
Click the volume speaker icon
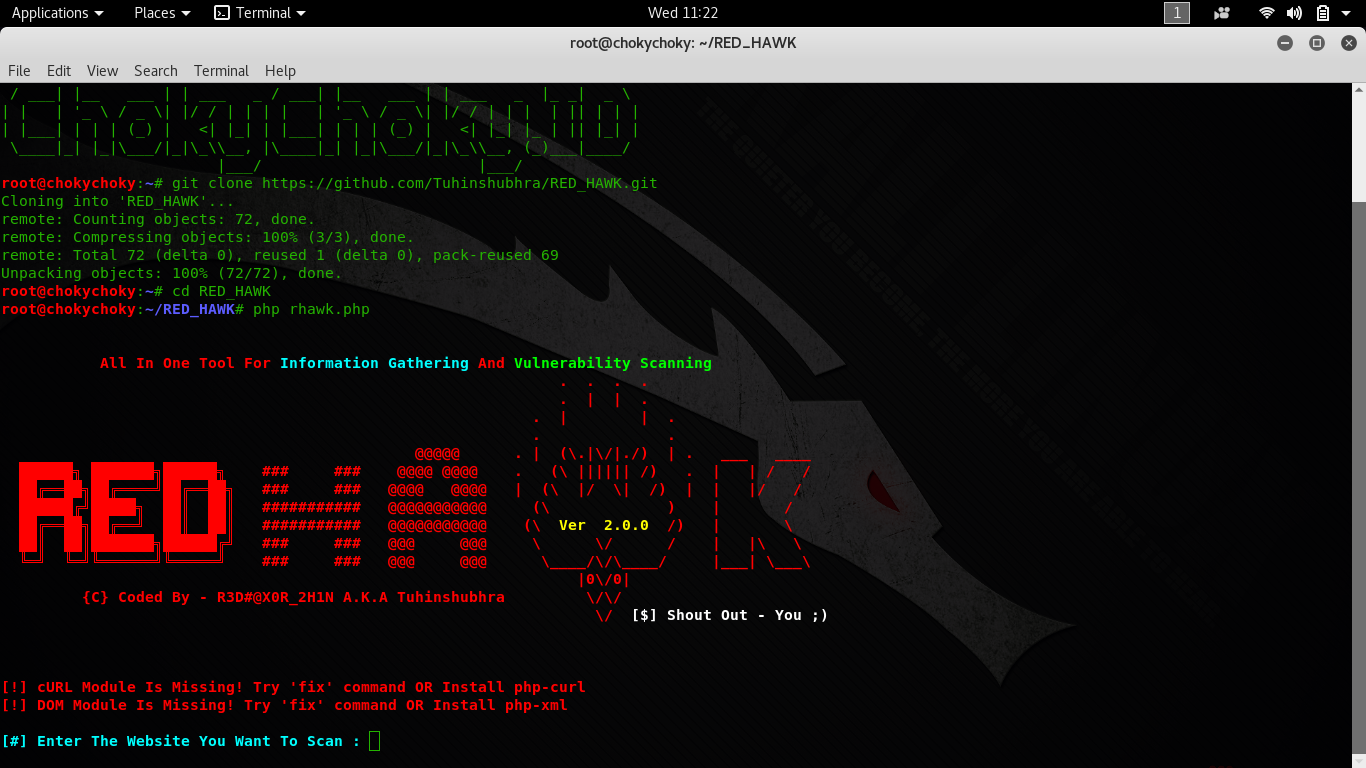point(1294,13)
